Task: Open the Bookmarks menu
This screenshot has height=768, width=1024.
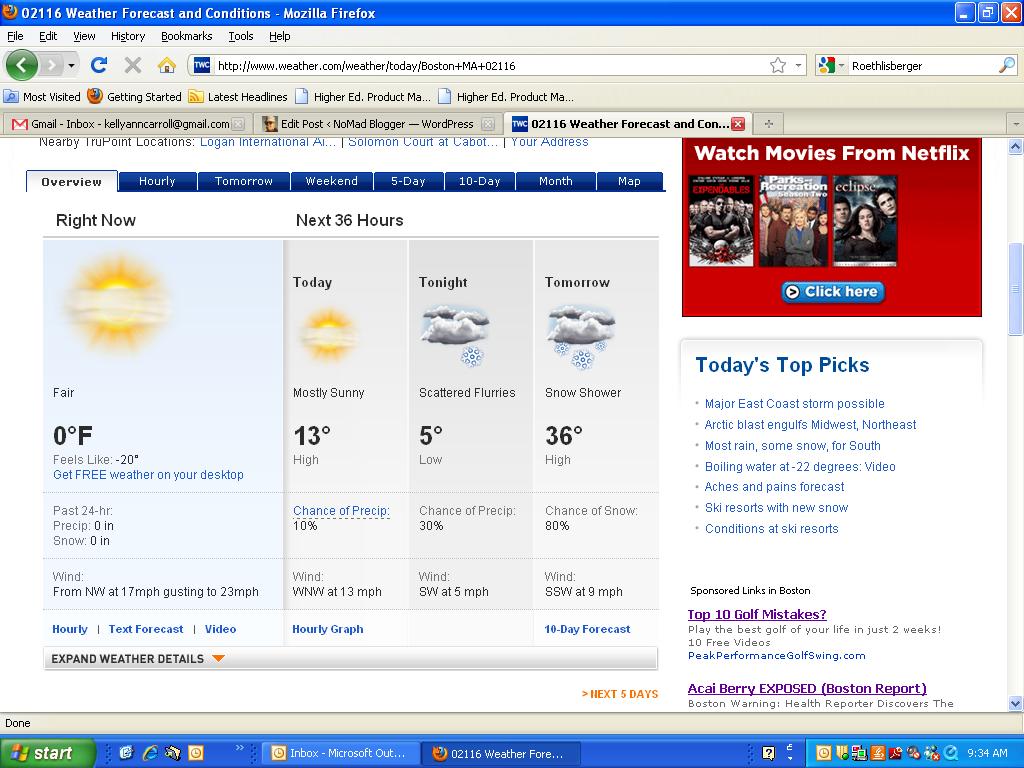Action: click(186, 36)
